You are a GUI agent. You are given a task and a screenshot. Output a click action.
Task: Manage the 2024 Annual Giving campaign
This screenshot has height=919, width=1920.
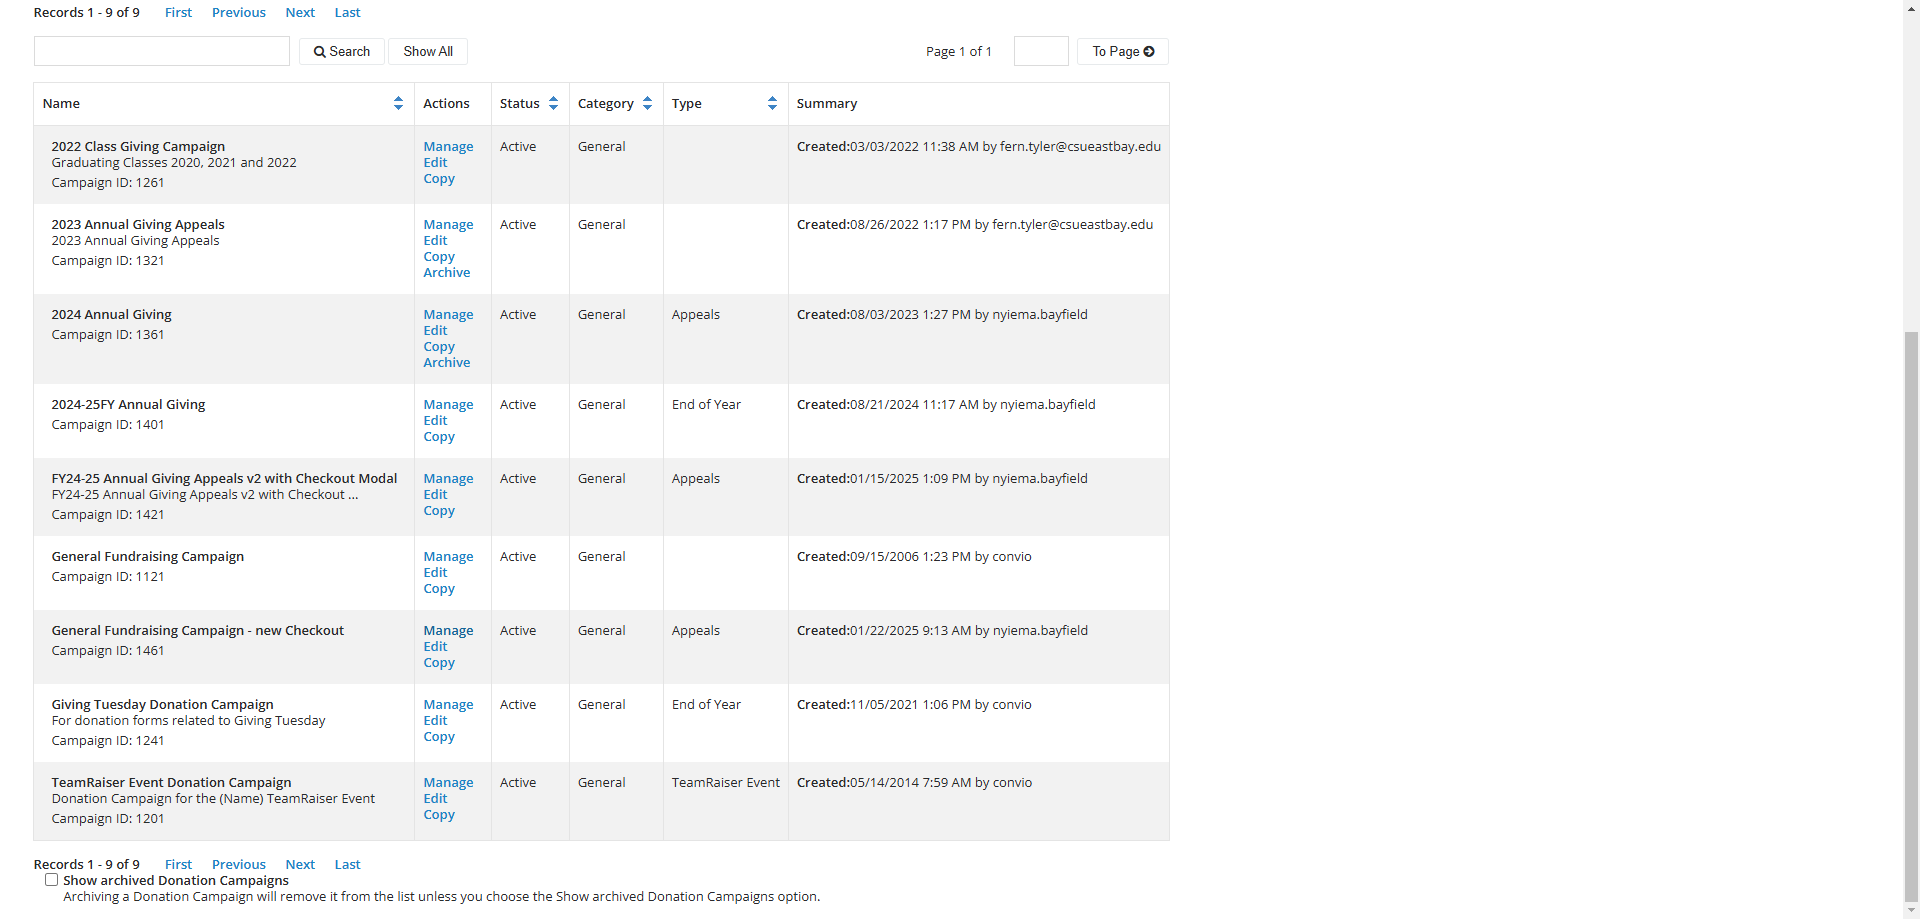[448, 314]
